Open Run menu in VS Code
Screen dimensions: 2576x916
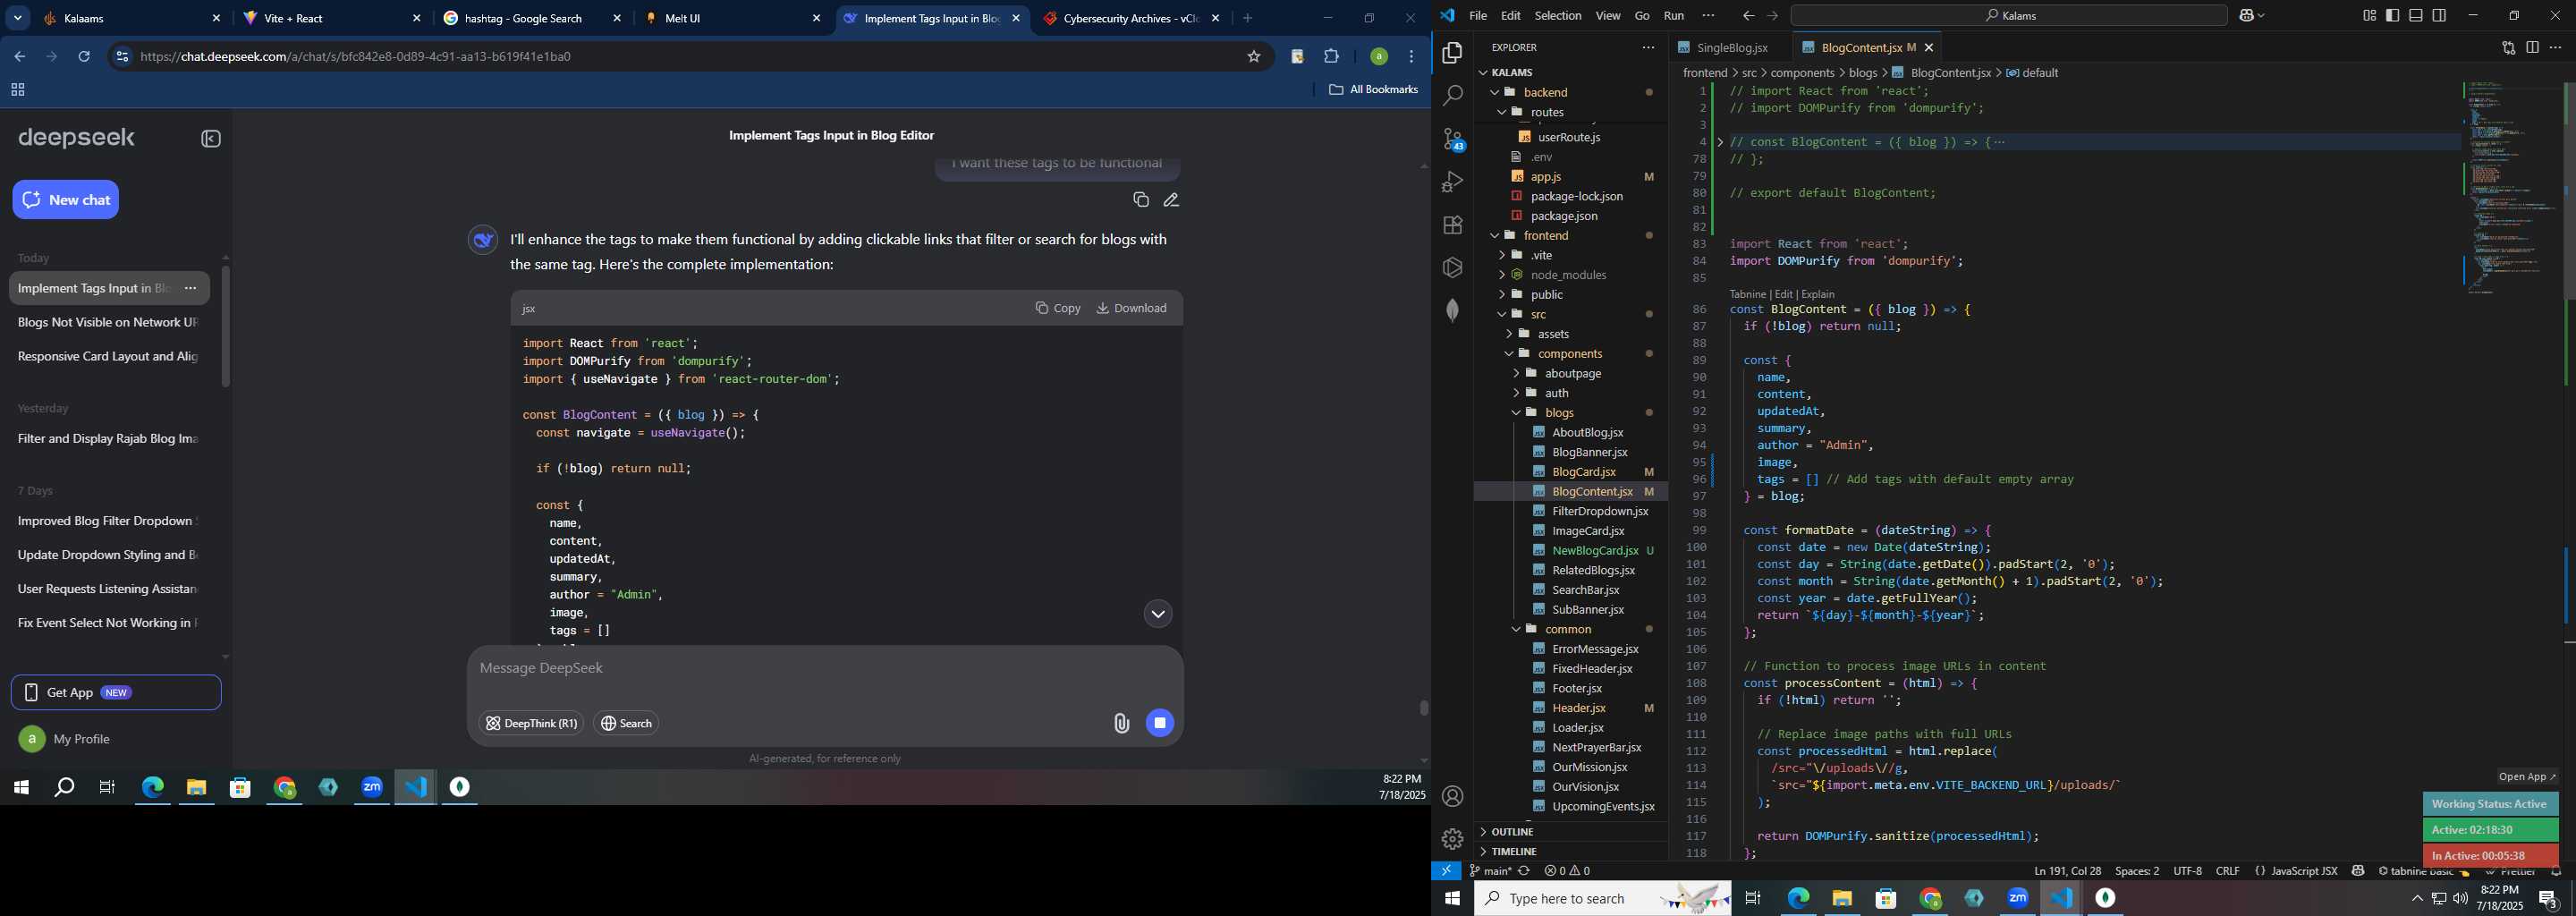pos(1674,16)
